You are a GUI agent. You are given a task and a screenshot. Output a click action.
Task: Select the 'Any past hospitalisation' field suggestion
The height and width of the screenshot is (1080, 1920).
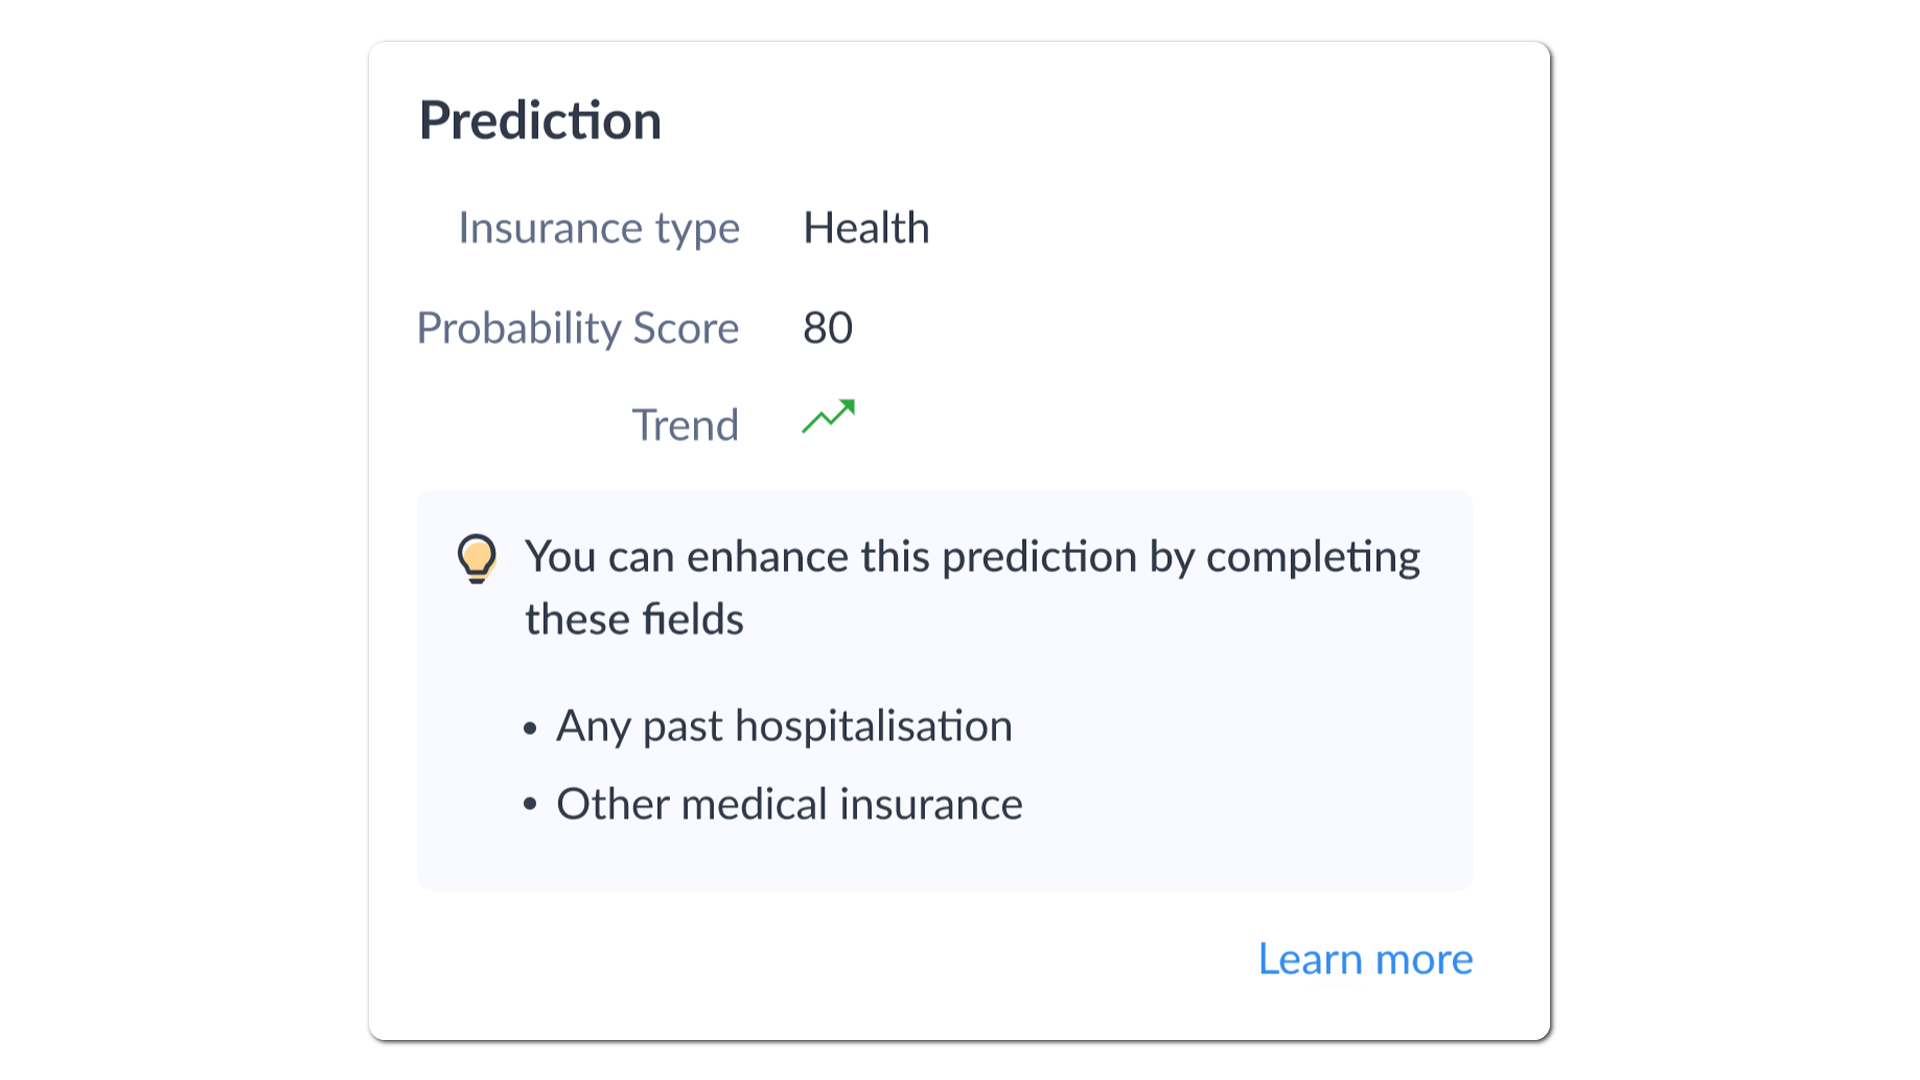784,726
